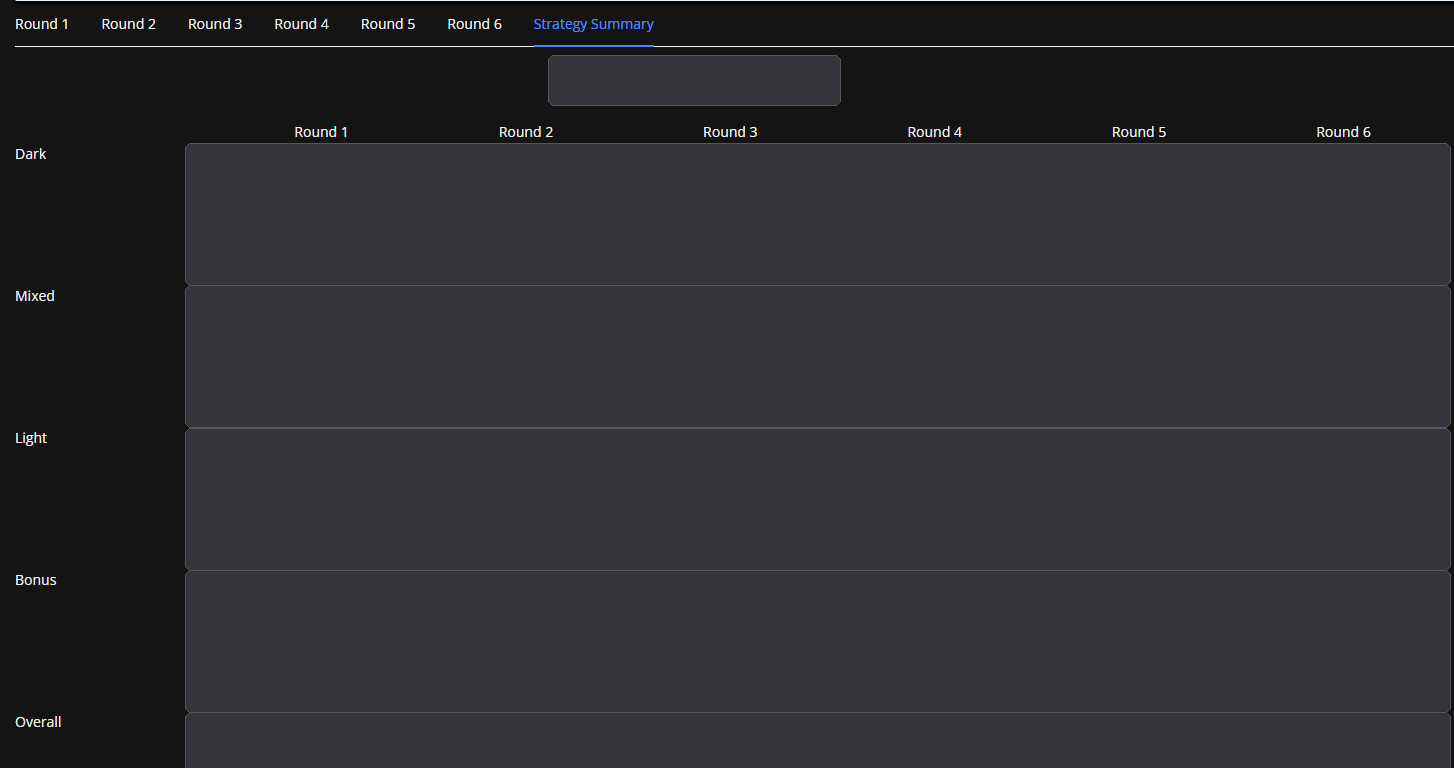The height and width of the screenshot is (768, 1454).
Task: Click the Overall row label
Action: pyautogui.click(x=38, y=722)
